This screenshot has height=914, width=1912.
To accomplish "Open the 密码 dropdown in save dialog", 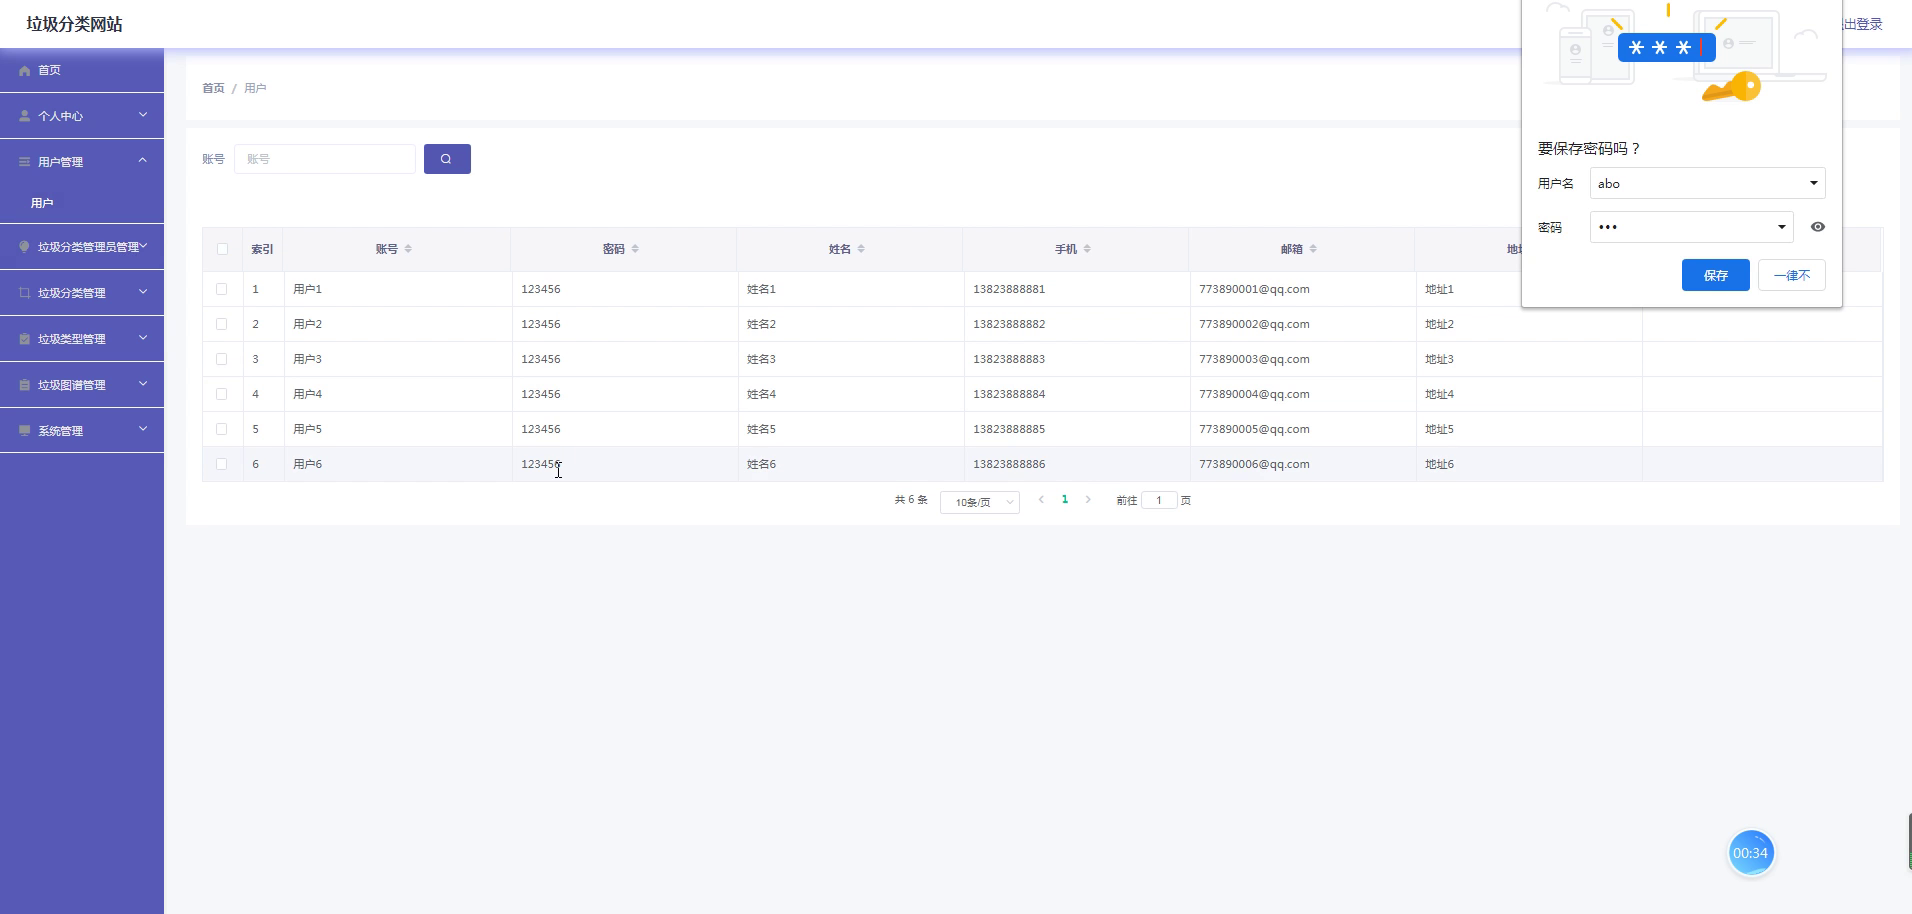I will [1692, 227].
